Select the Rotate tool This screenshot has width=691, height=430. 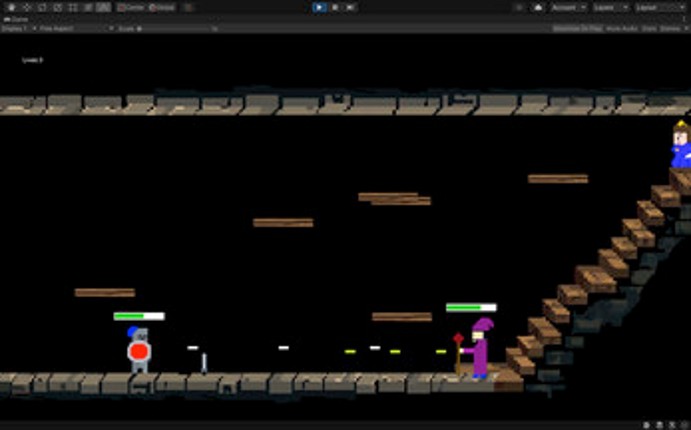[x=42, y=7]
